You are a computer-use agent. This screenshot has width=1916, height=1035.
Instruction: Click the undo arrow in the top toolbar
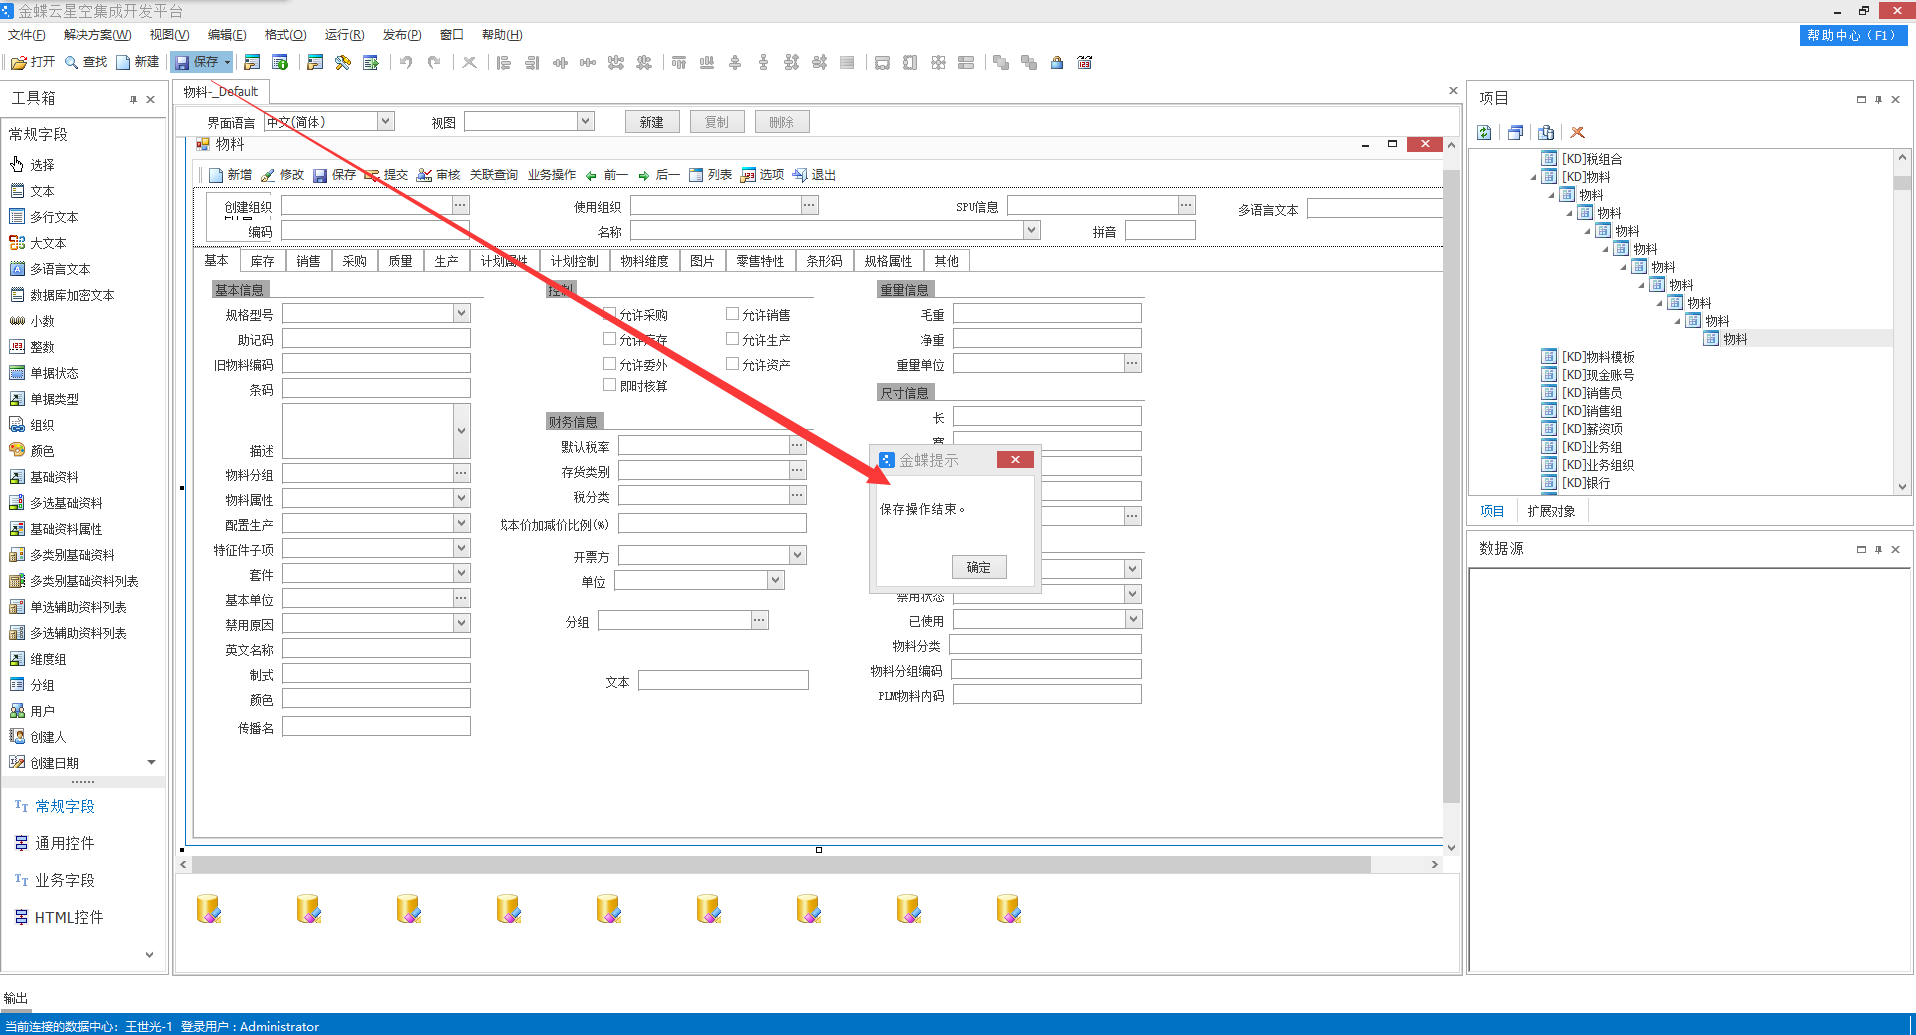[406, 62]
